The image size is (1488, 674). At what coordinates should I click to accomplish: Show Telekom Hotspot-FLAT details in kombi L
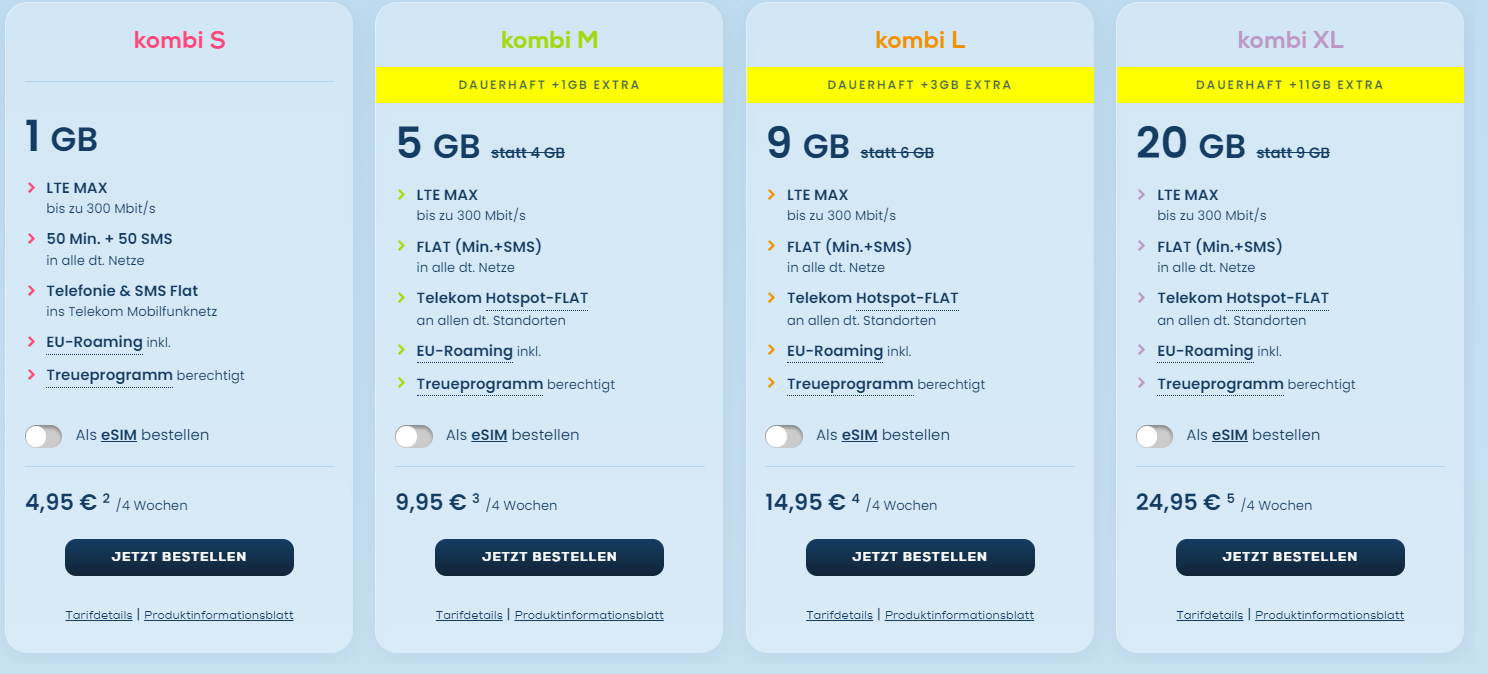[x=872, y=298]
